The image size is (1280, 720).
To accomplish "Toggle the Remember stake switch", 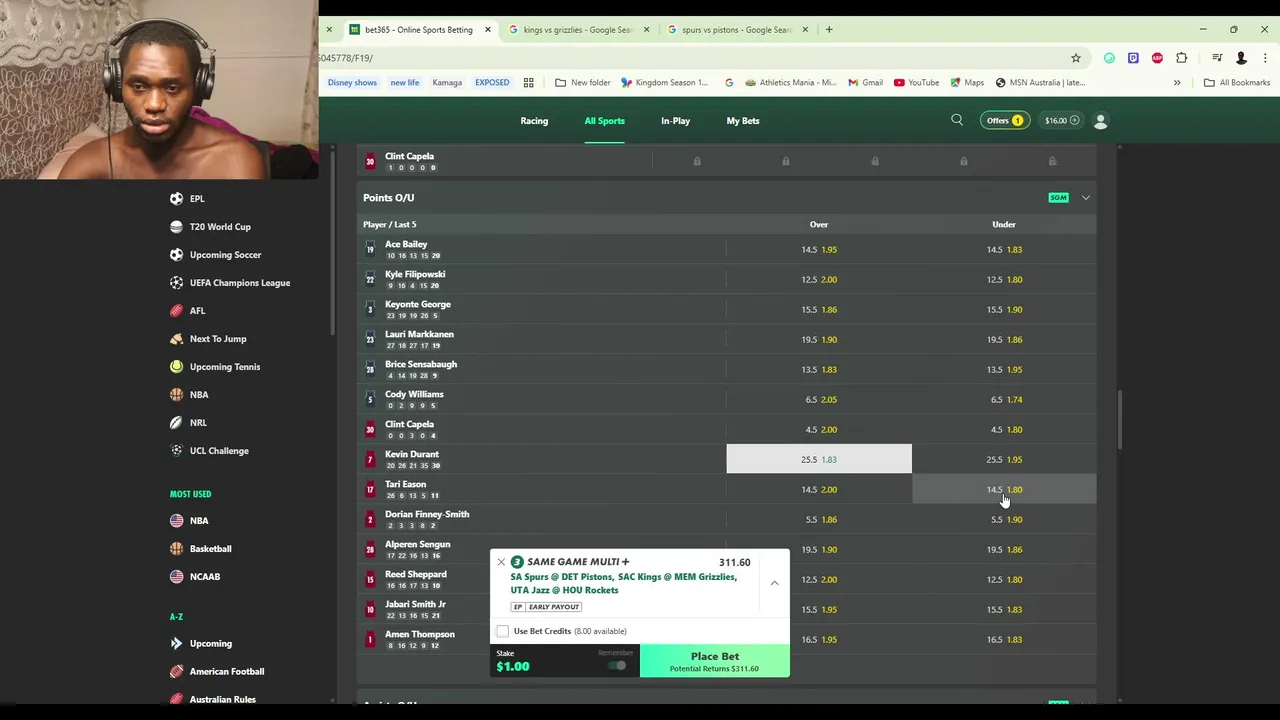I will coord(619,666).
